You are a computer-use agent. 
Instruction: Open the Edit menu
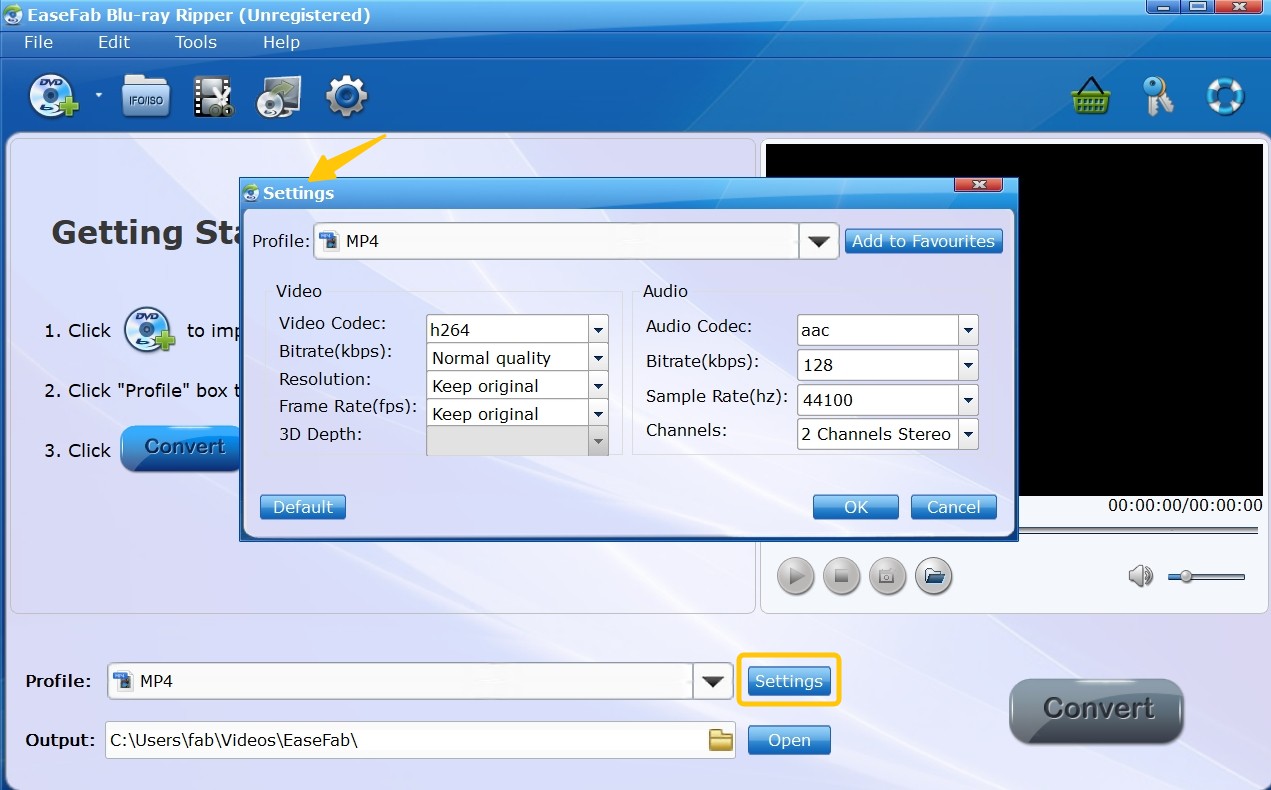(114, 42)
